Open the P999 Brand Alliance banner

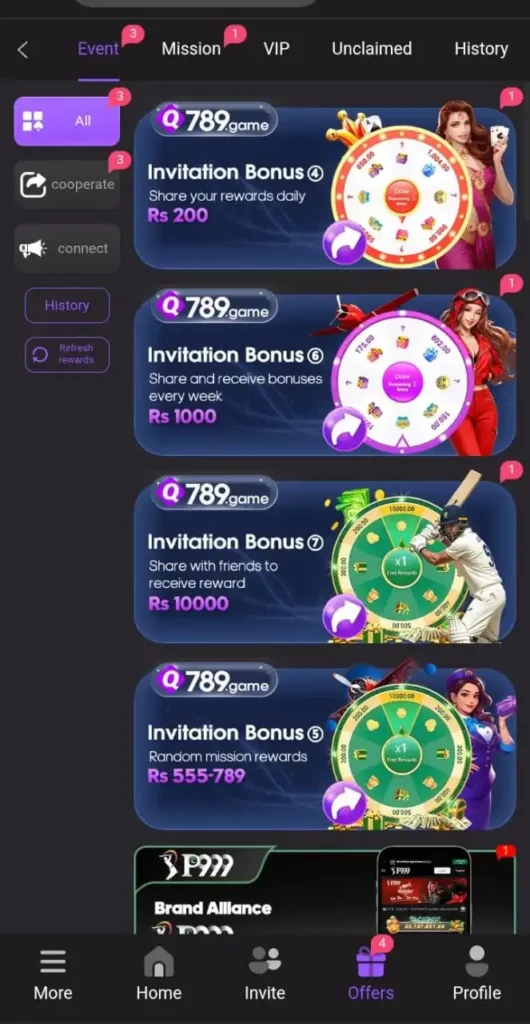[324, 889]
